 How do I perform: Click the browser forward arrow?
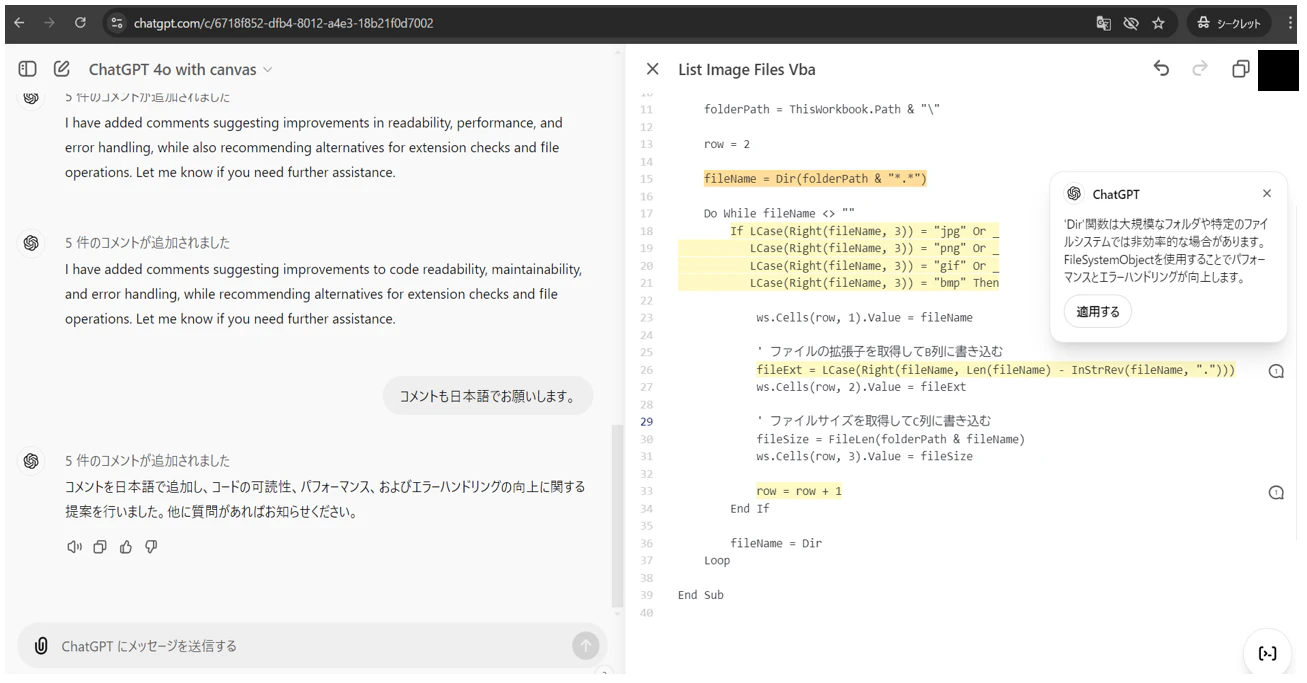(x=50, y=22)
